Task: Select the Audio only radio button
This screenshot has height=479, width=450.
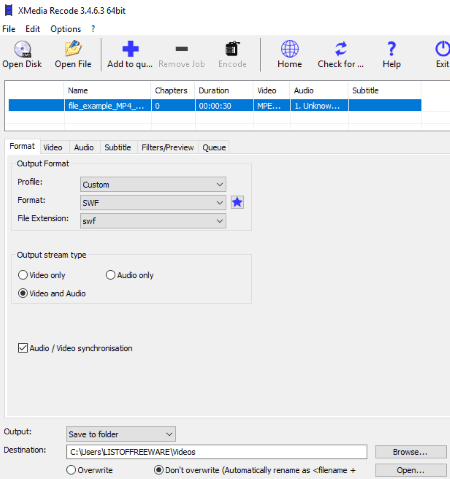Action: pyautogui.click(x=110, y=275)
